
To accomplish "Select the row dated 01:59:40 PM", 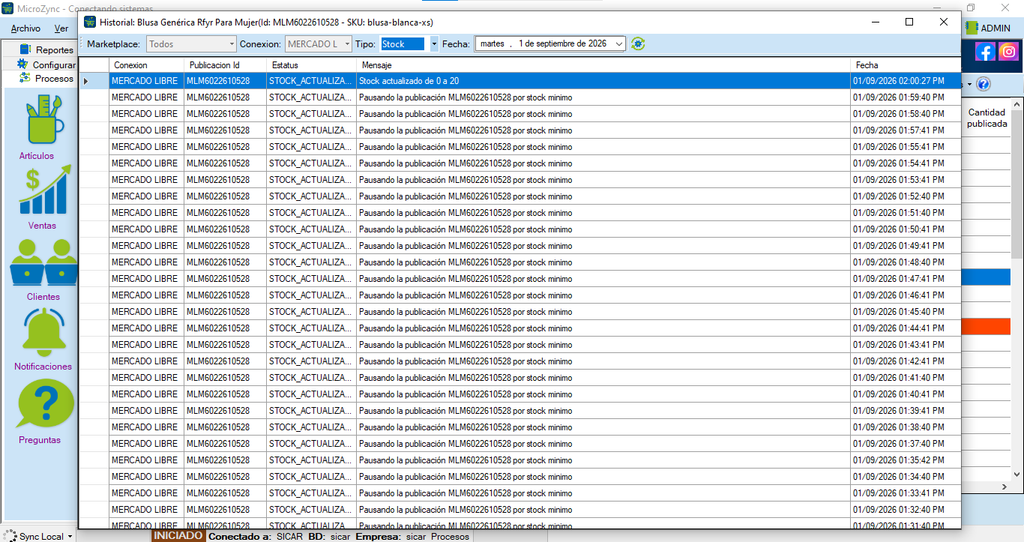I will pos(520,97).
